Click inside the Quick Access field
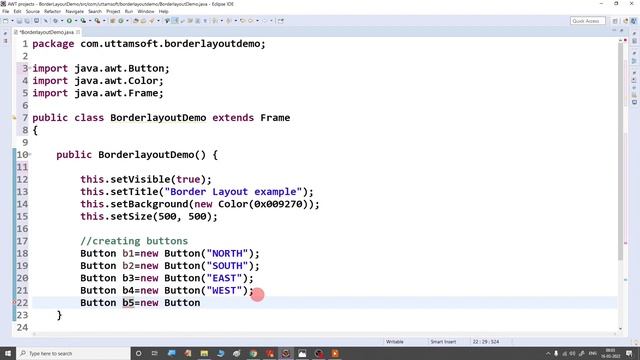640x360 pixels. 587,21
